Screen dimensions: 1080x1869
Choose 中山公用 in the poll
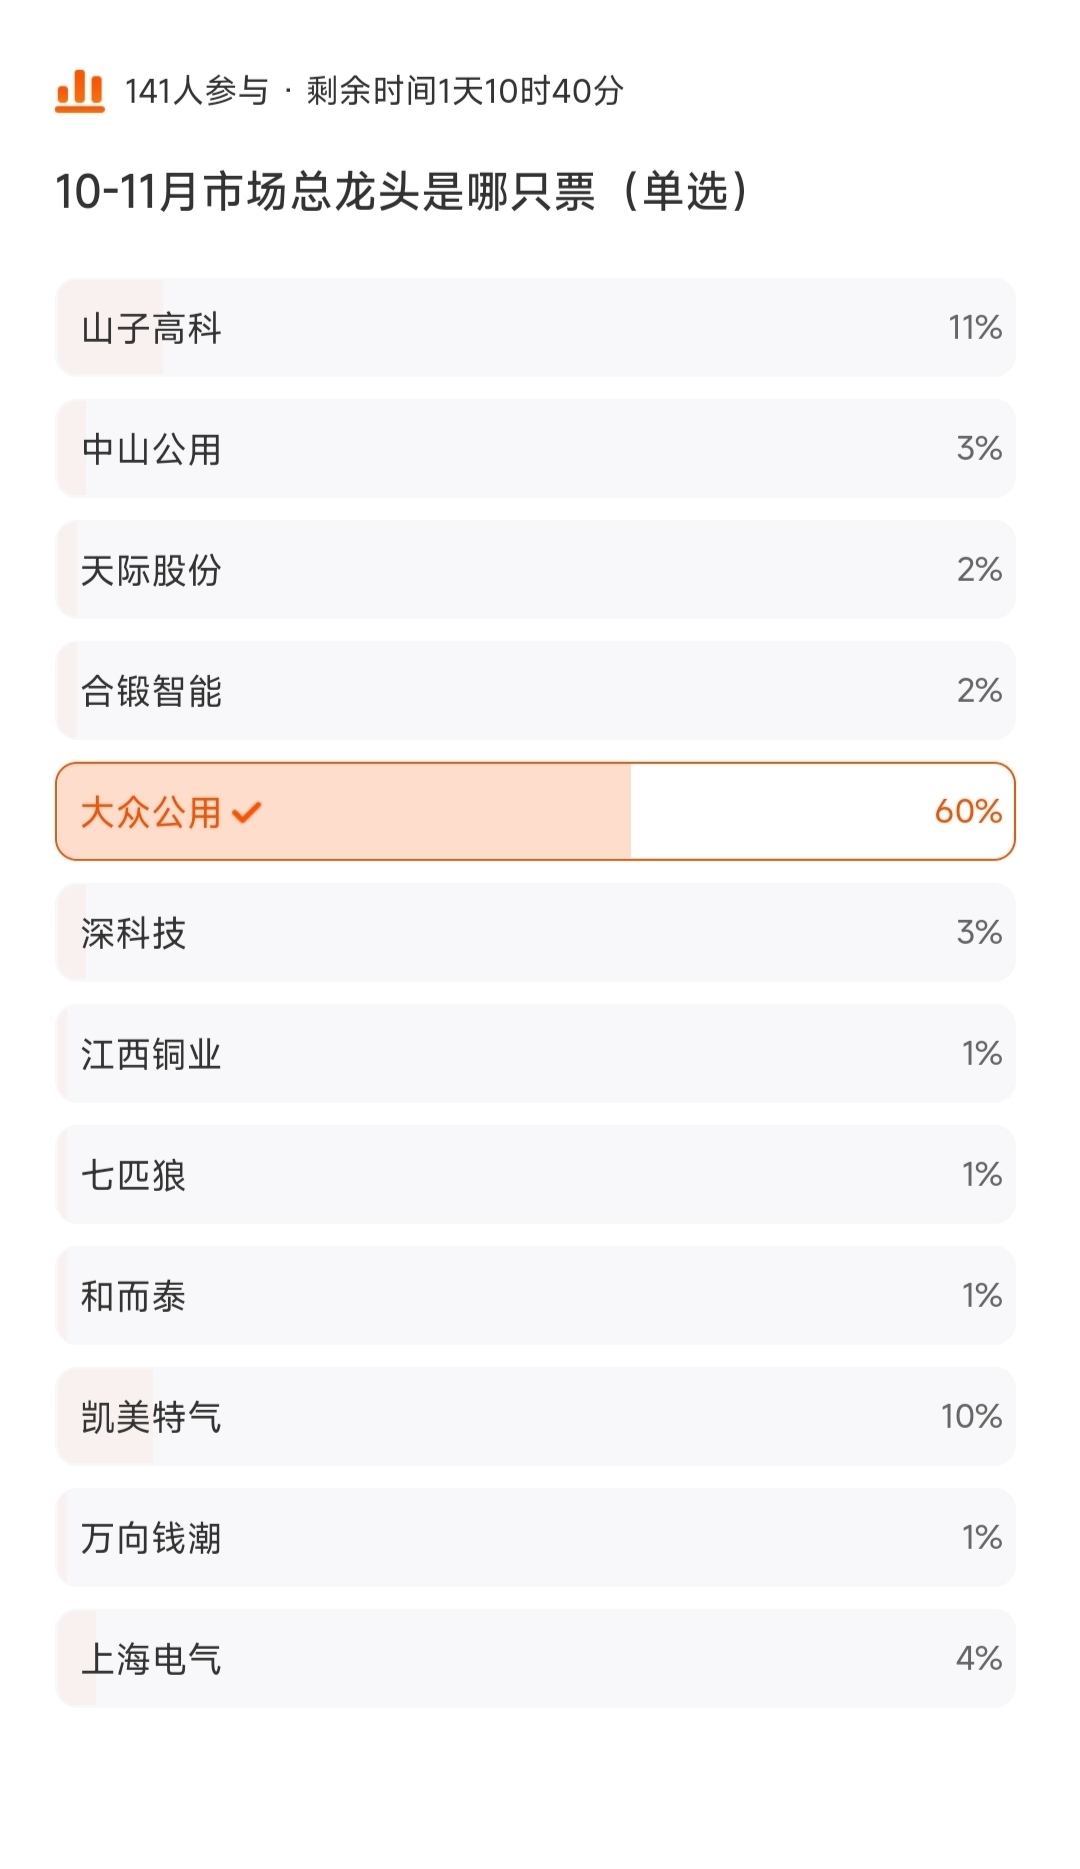(535, 449)
